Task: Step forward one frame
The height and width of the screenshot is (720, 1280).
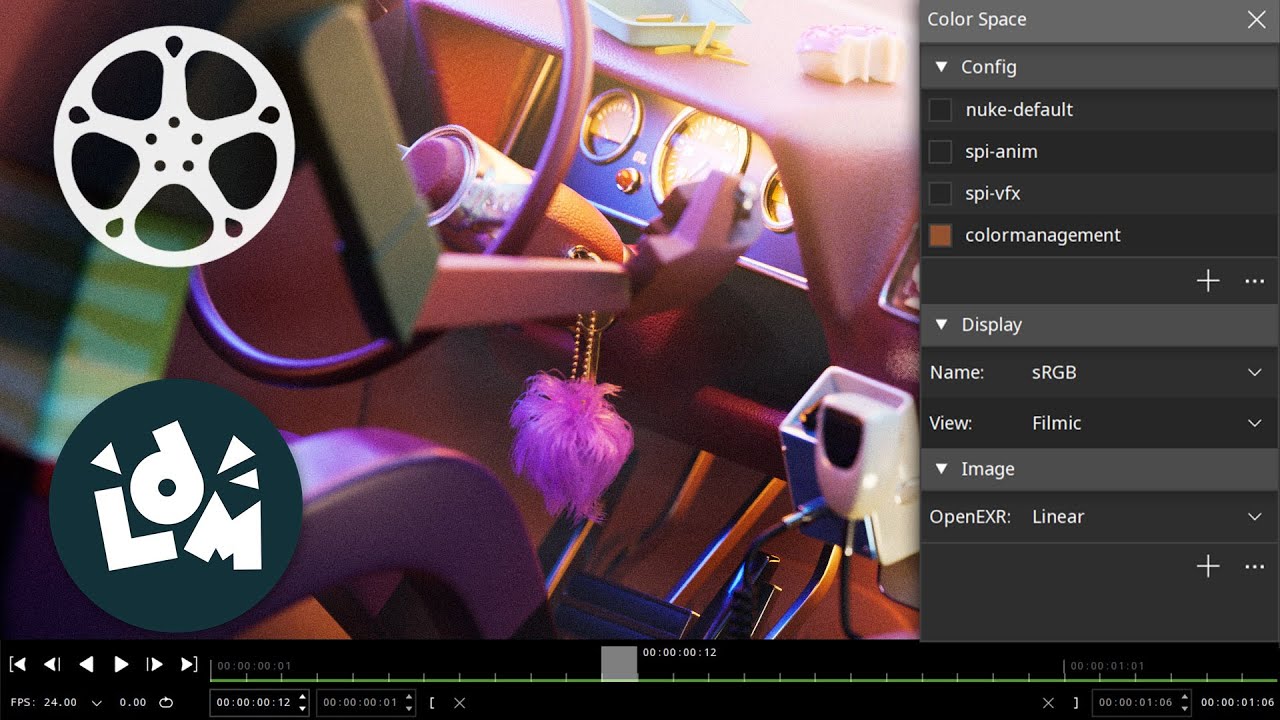Action: [155, 664]
